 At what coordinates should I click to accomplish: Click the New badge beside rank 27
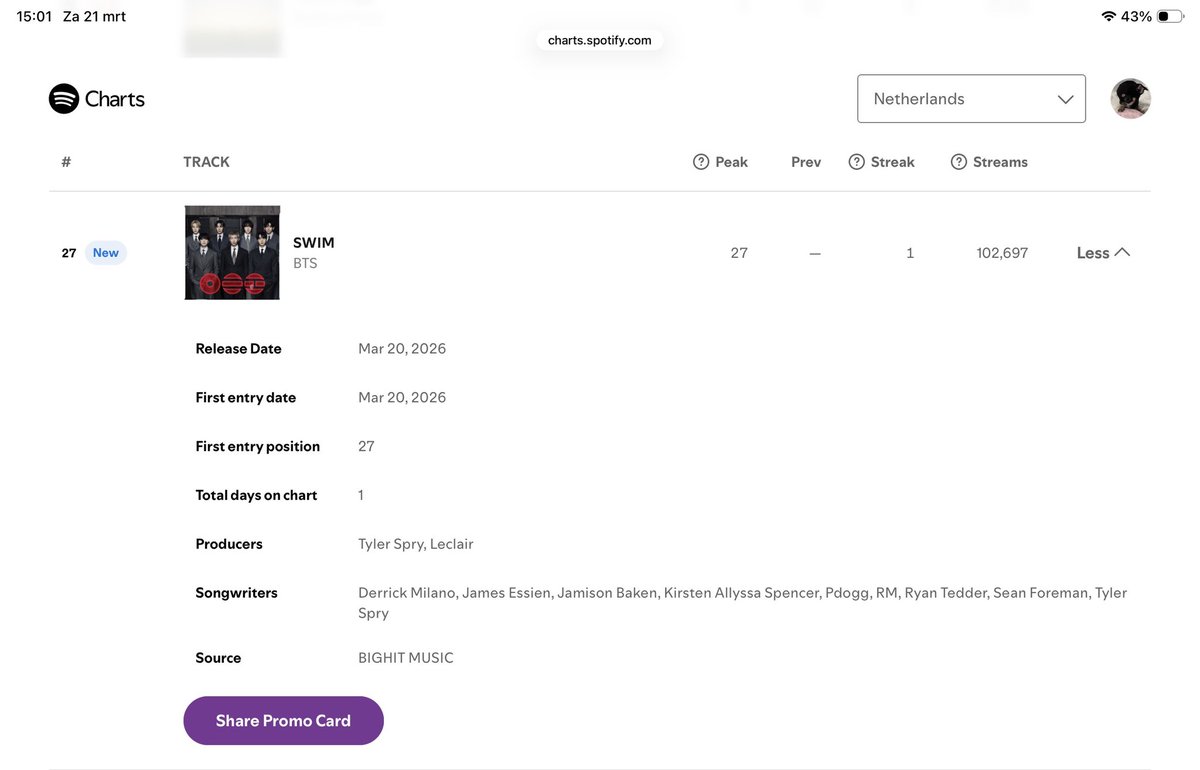click(x=106, y=253)
